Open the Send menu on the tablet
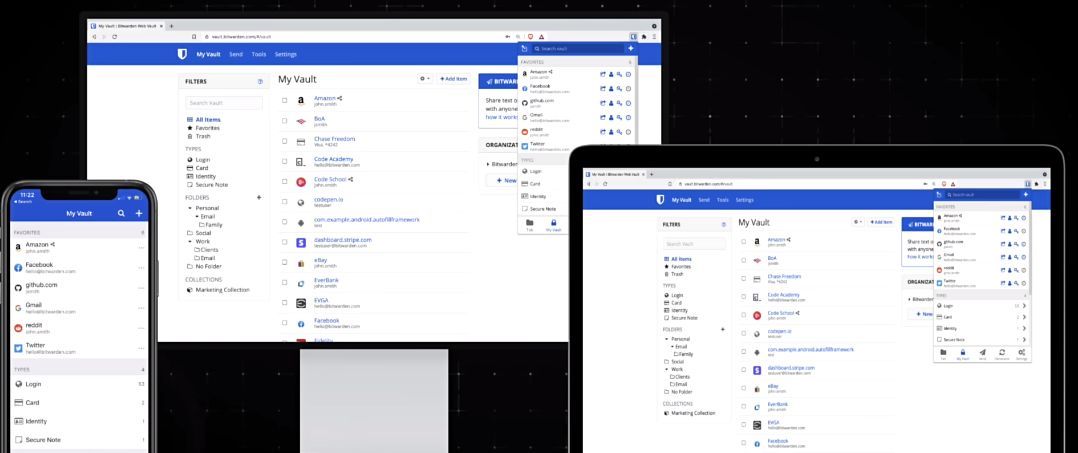Image resolution: width=1078 pixels, height=453 pixels. pos(704,200)
